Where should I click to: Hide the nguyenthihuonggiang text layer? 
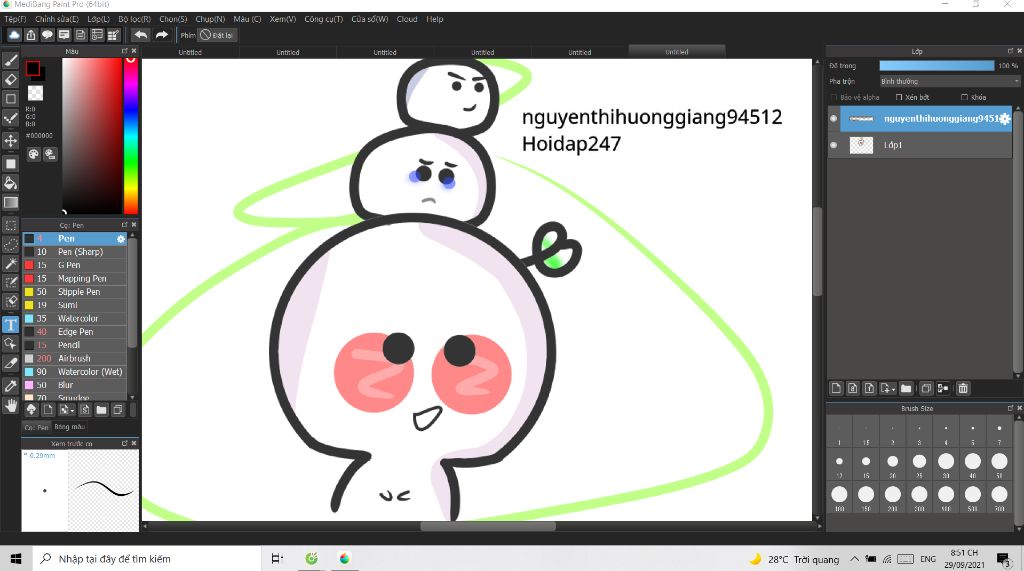(833, 119)
